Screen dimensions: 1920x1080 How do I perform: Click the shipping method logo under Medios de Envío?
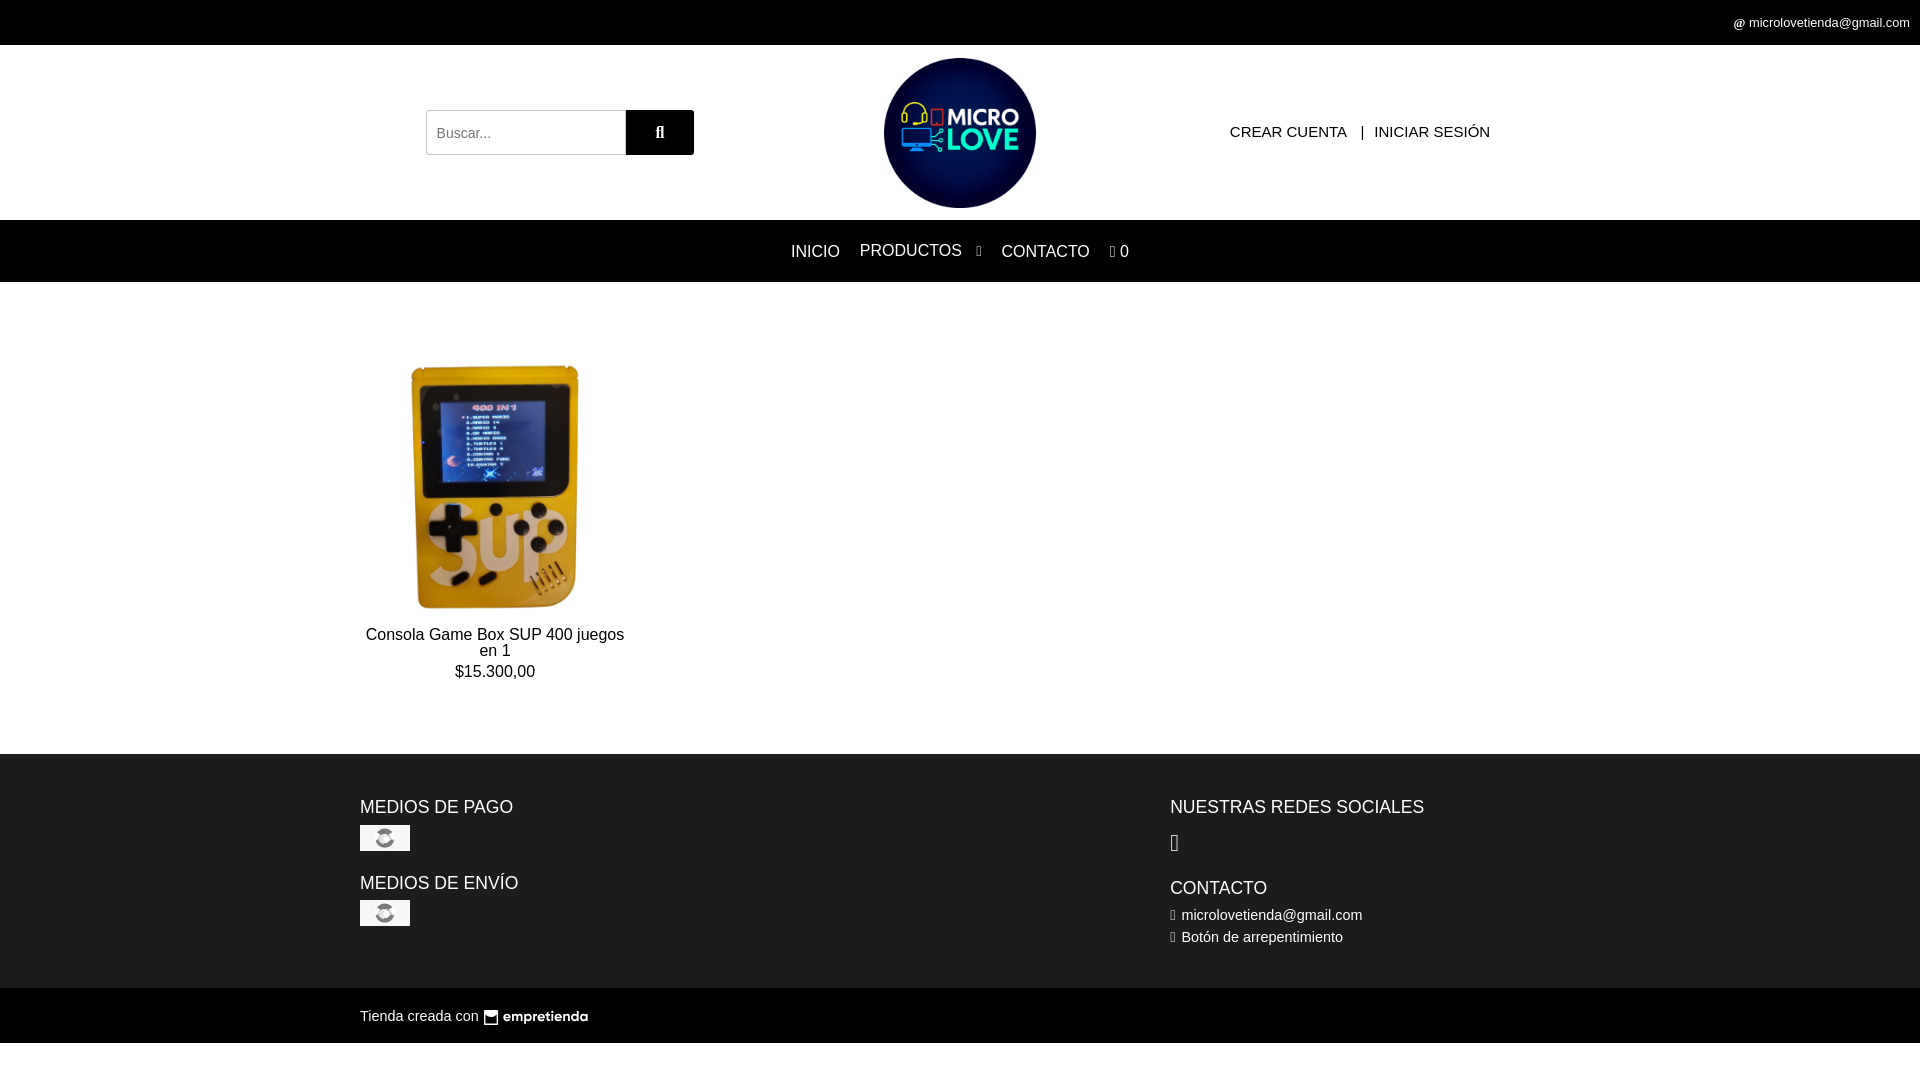385,913
